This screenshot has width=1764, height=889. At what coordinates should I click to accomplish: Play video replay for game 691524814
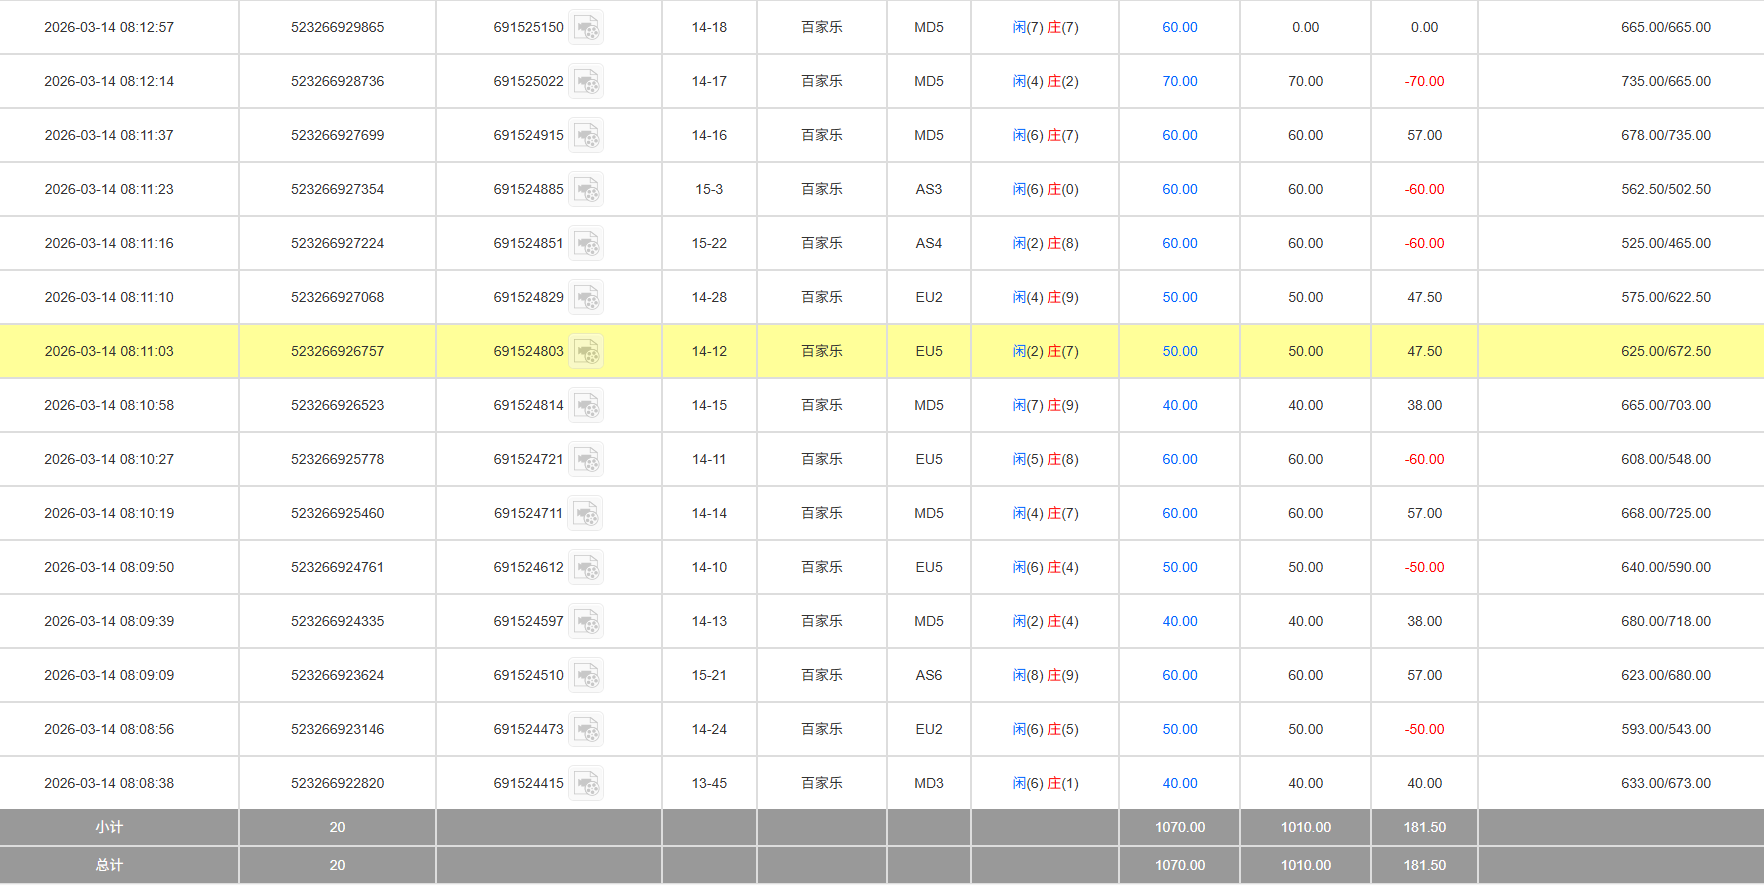(x=586, y=406)
